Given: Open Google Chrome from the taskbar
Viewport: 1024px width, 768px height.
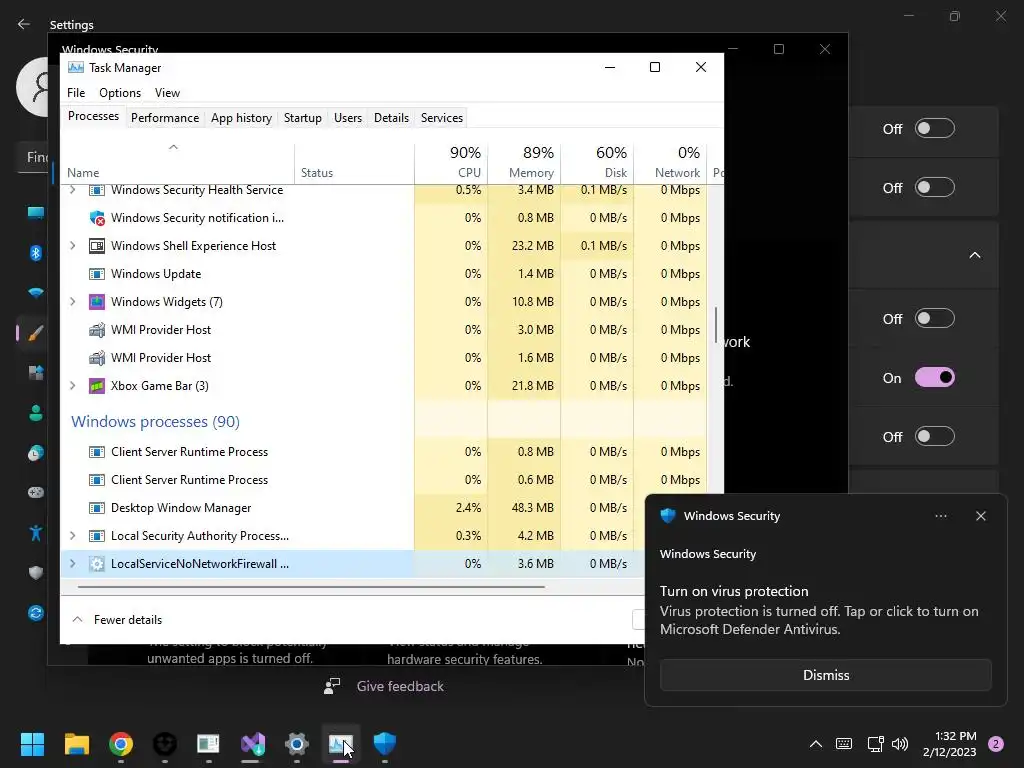Looking at the screenshot, I should pyautogui.click(x=121, y=743).
